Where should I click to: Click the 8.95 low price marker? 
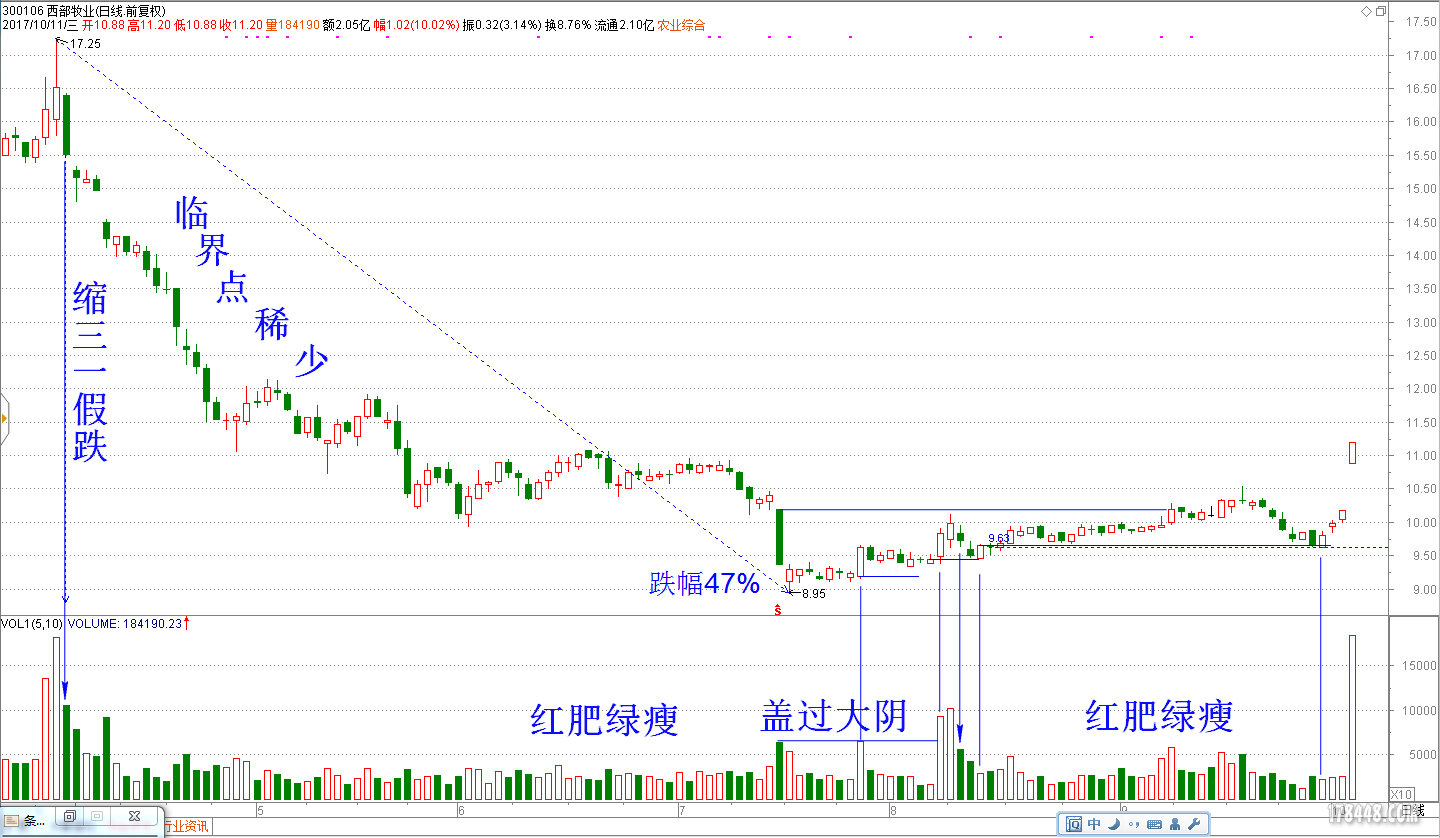click(x=814, y=594)
